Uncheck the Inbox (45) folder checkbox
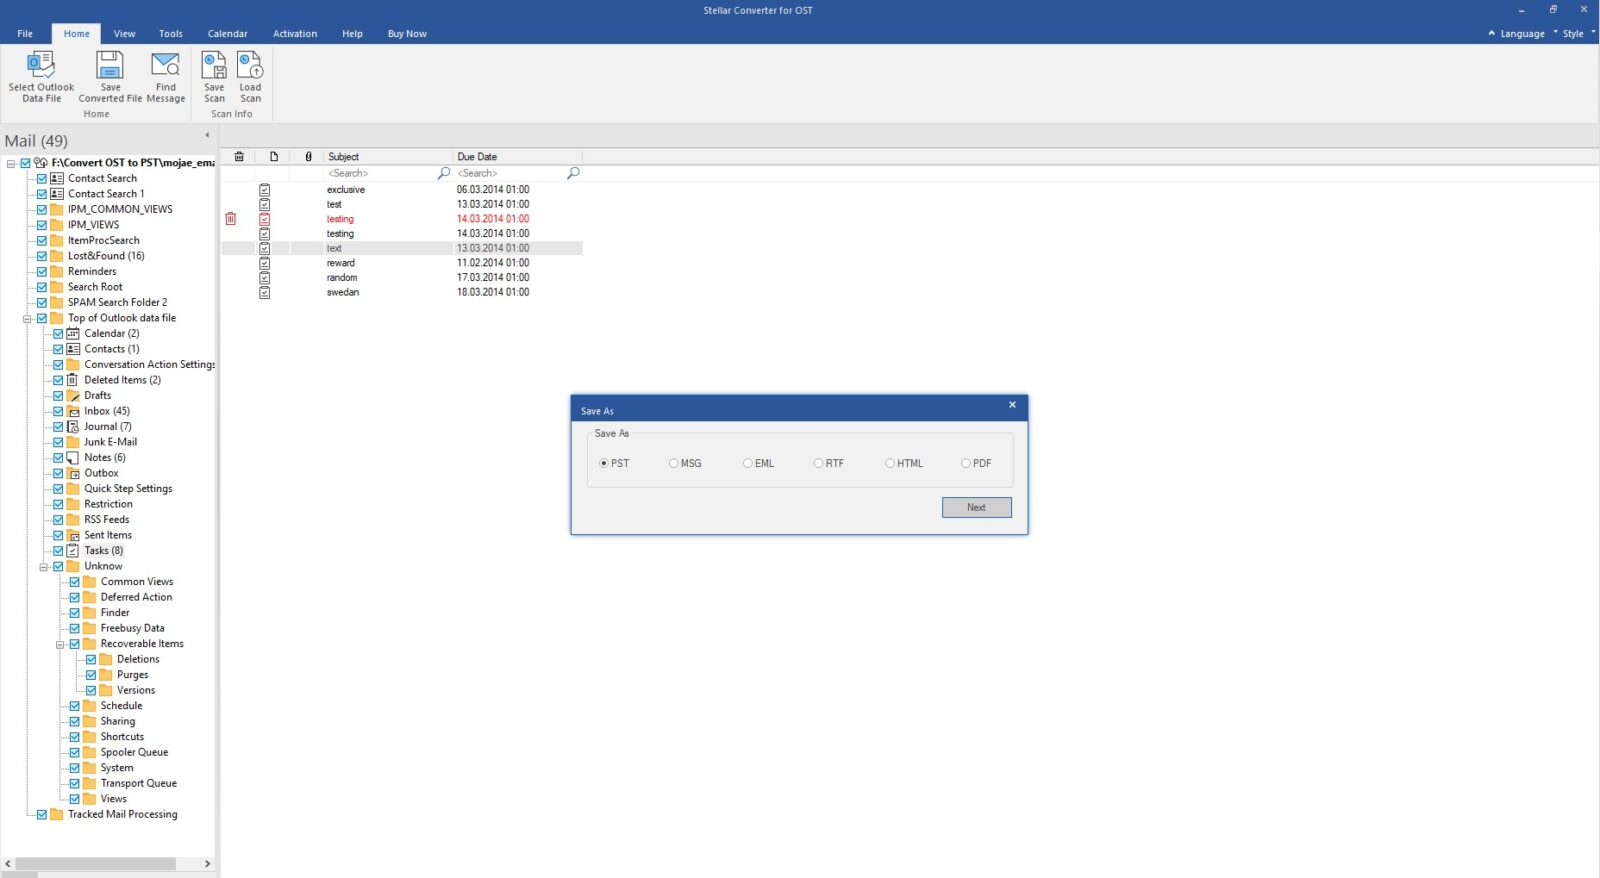1600x878 pixels. [x=58, y=411]
